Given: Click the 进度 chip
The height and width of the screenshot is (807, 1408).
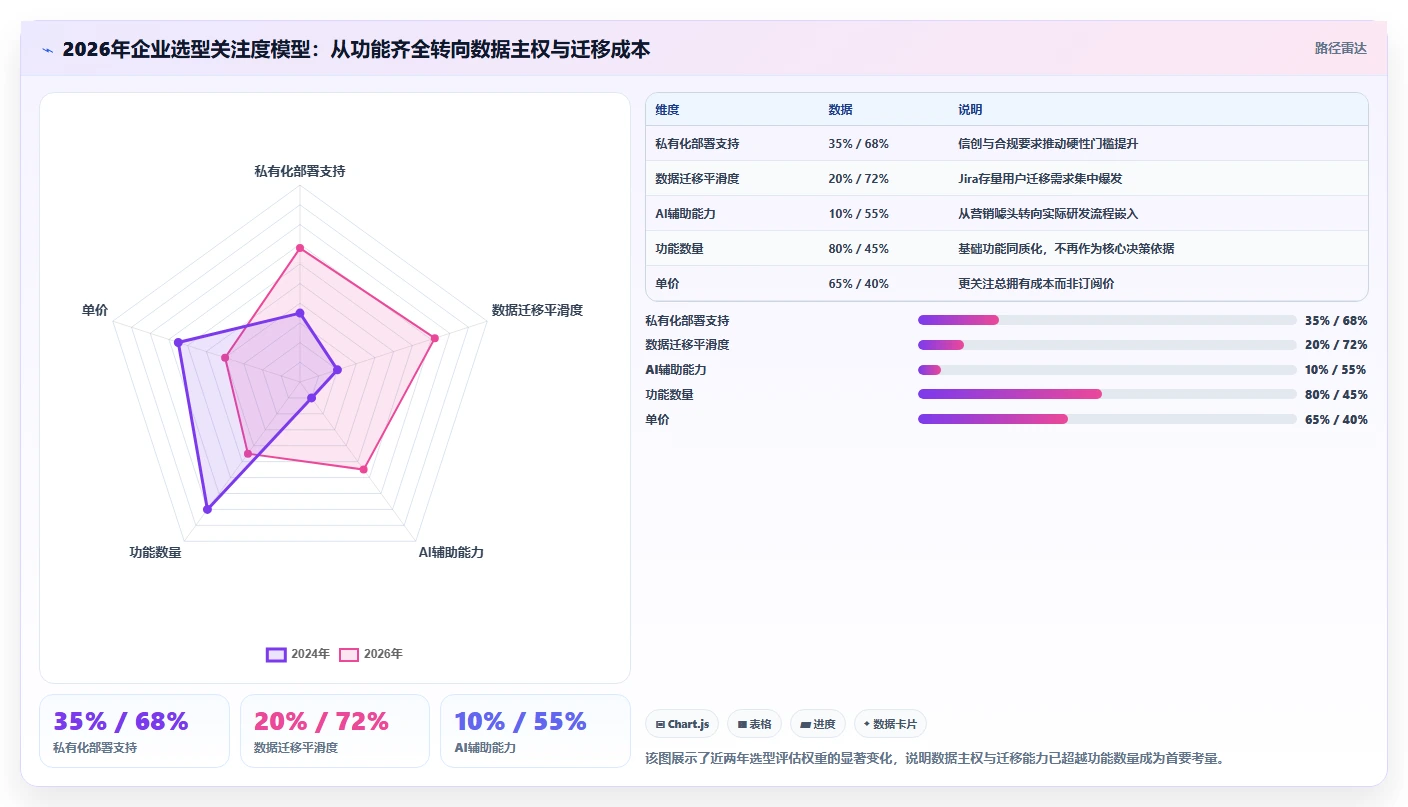Looking at the screenshot, I should point(818,724).
